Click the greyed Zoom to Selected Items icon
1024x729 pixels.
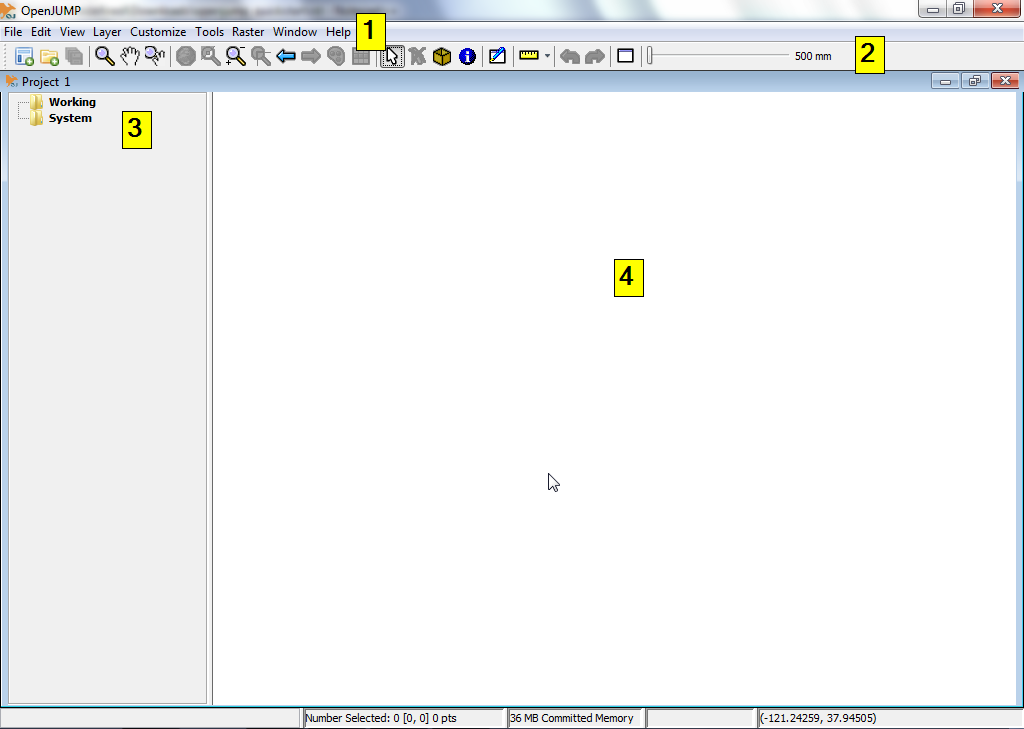pyautogui.click(x=210, y=56)
